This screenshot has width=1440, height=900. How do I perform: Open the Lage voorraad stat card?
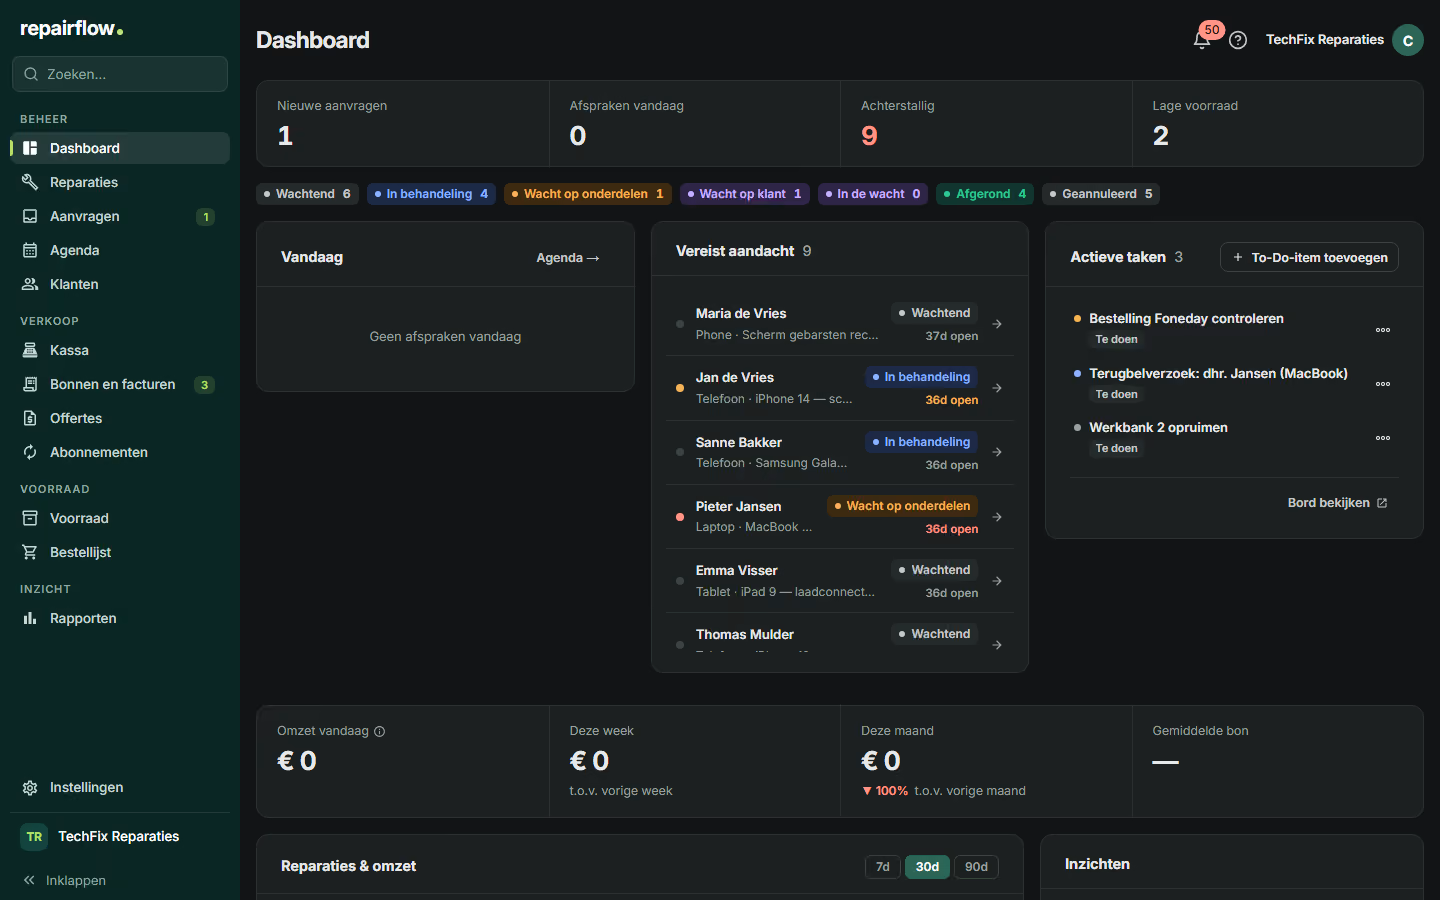pos(1277,123)
